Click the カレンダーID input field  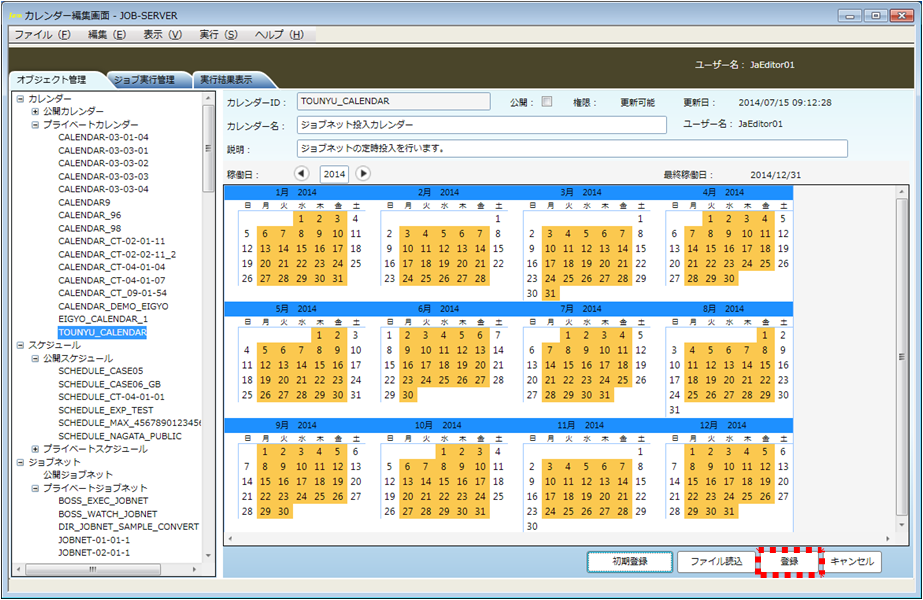point(393,101)
